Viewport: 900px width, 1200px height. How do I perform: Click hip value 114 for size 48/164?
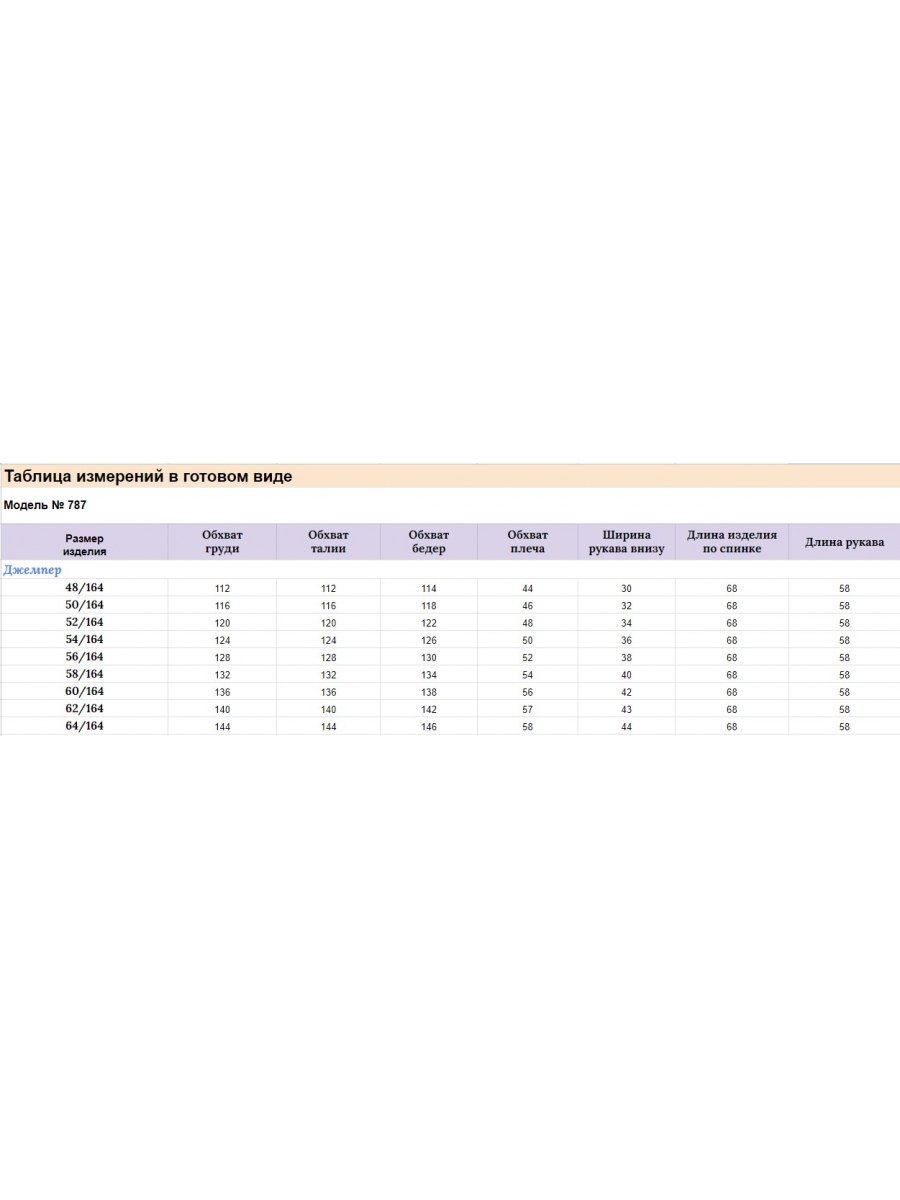tap(429, 589)
